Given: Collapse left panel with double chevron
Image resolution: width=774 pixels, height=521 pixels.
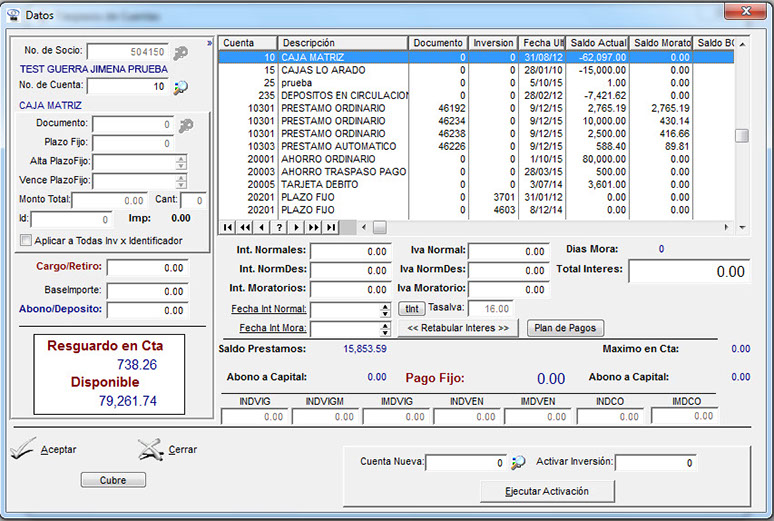Looking at the screenshot, I should (x=209, y=44).
